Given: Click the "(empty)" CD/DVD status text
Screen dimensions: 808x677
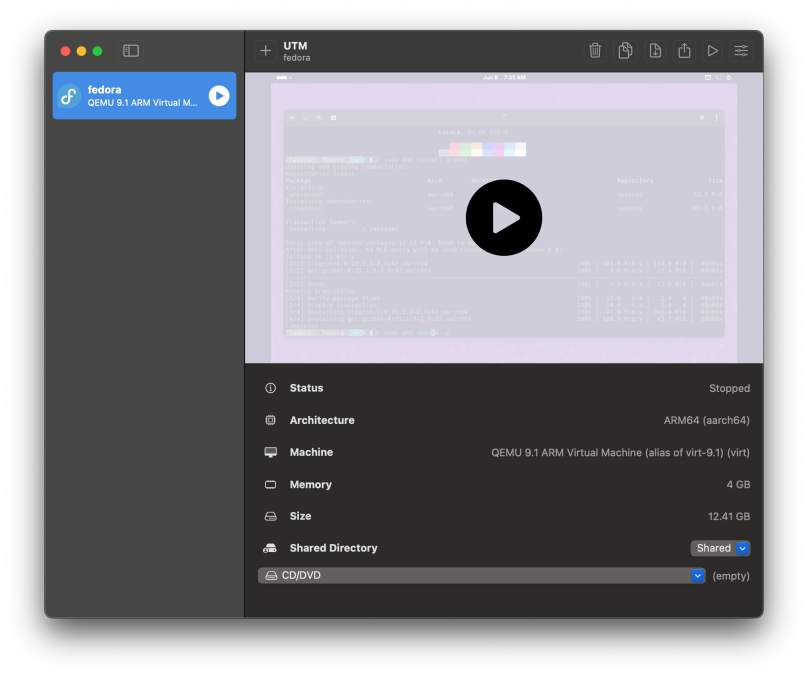Looking at the screenshot, I should pos(731,576).
